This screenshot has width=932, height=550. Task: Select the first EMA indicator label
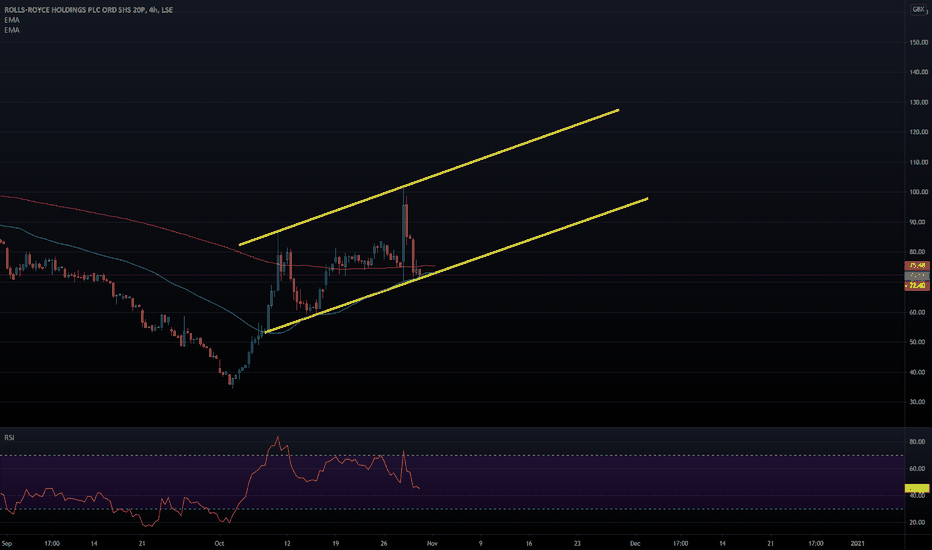click(x=11, y=20)
